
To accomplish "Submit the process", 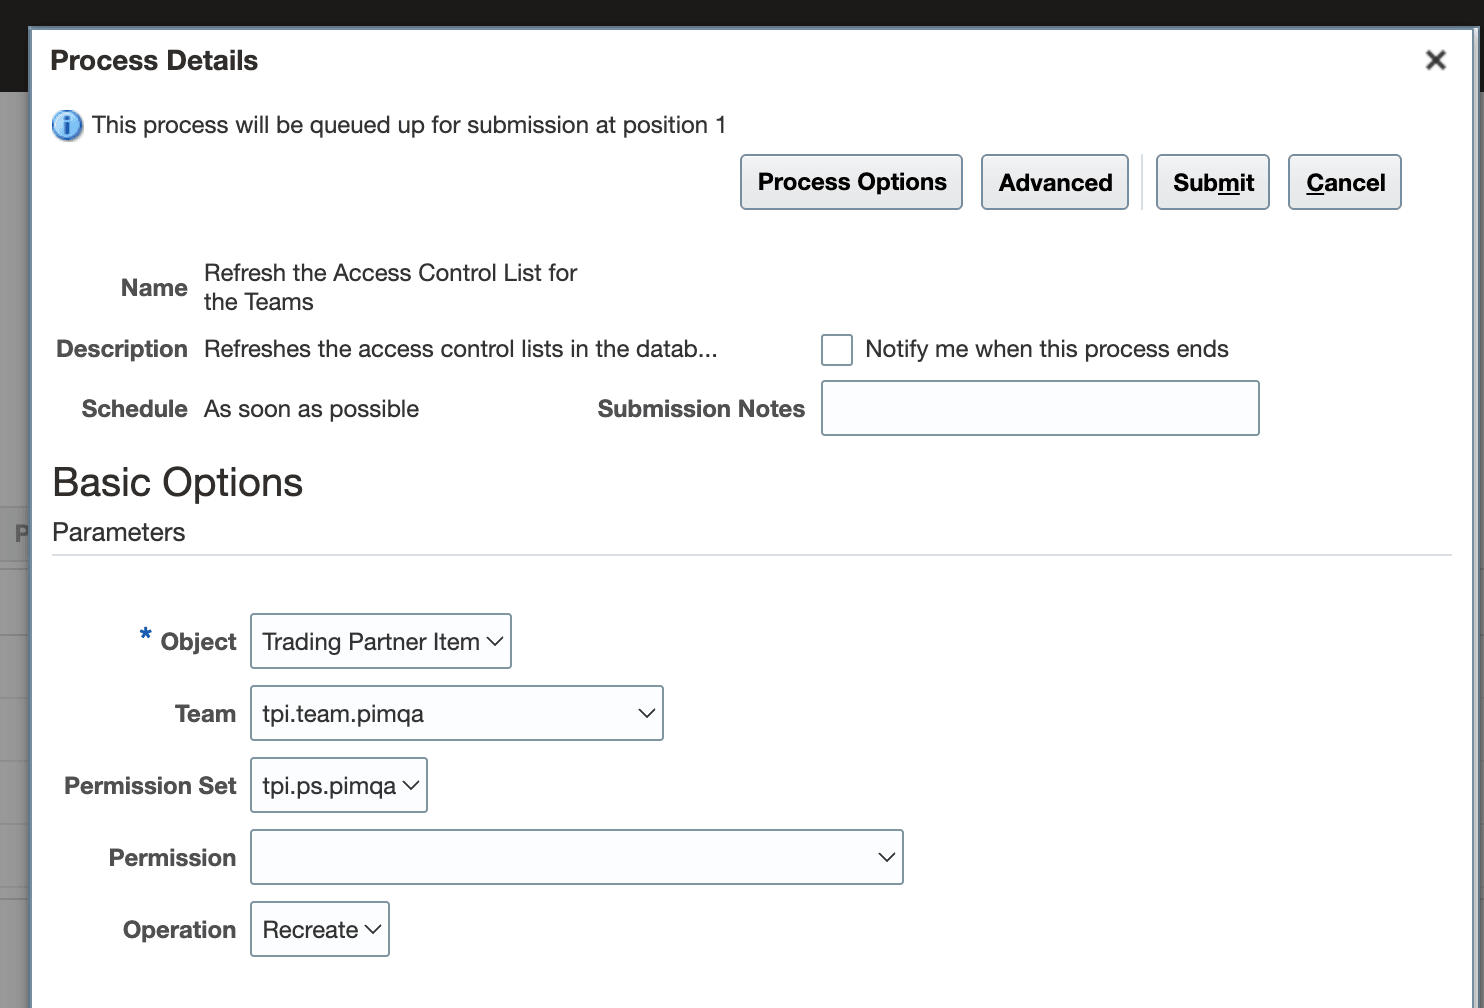I will click(x=1213, y=182).
